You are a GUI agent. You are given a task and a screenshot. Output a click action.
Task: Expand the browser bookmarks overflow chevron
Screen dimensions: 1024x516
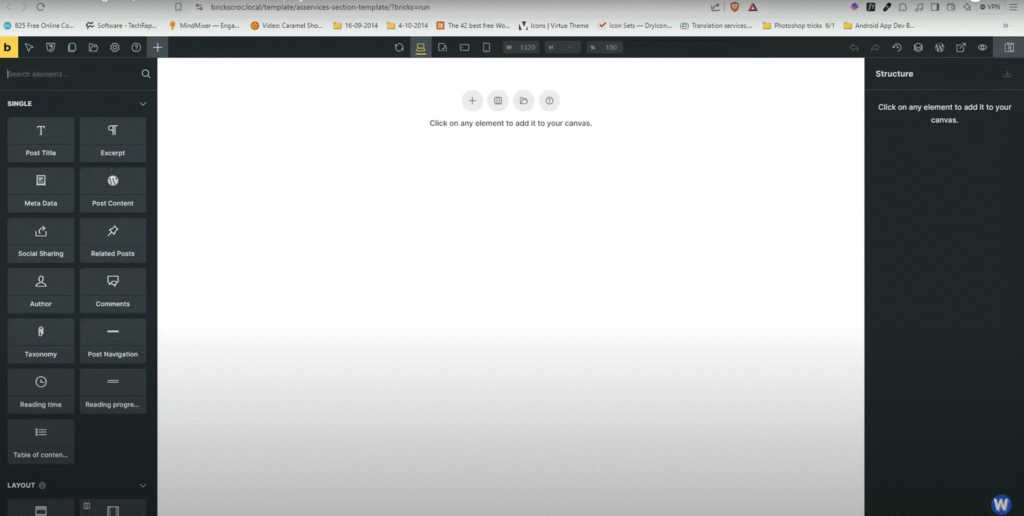coord(1005,25)
